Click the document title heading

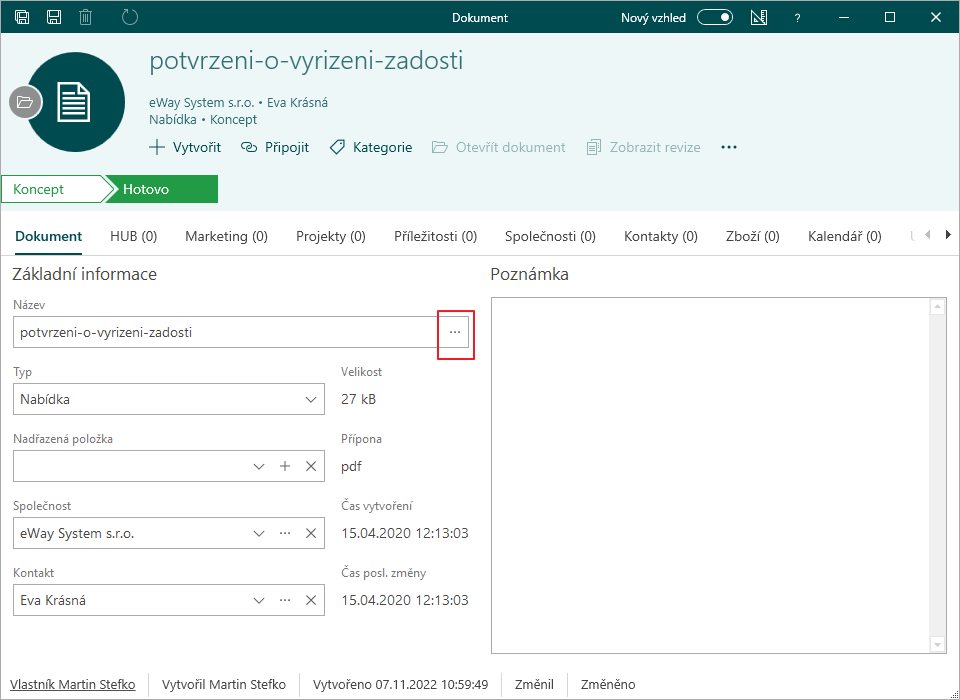pos(306,61)
